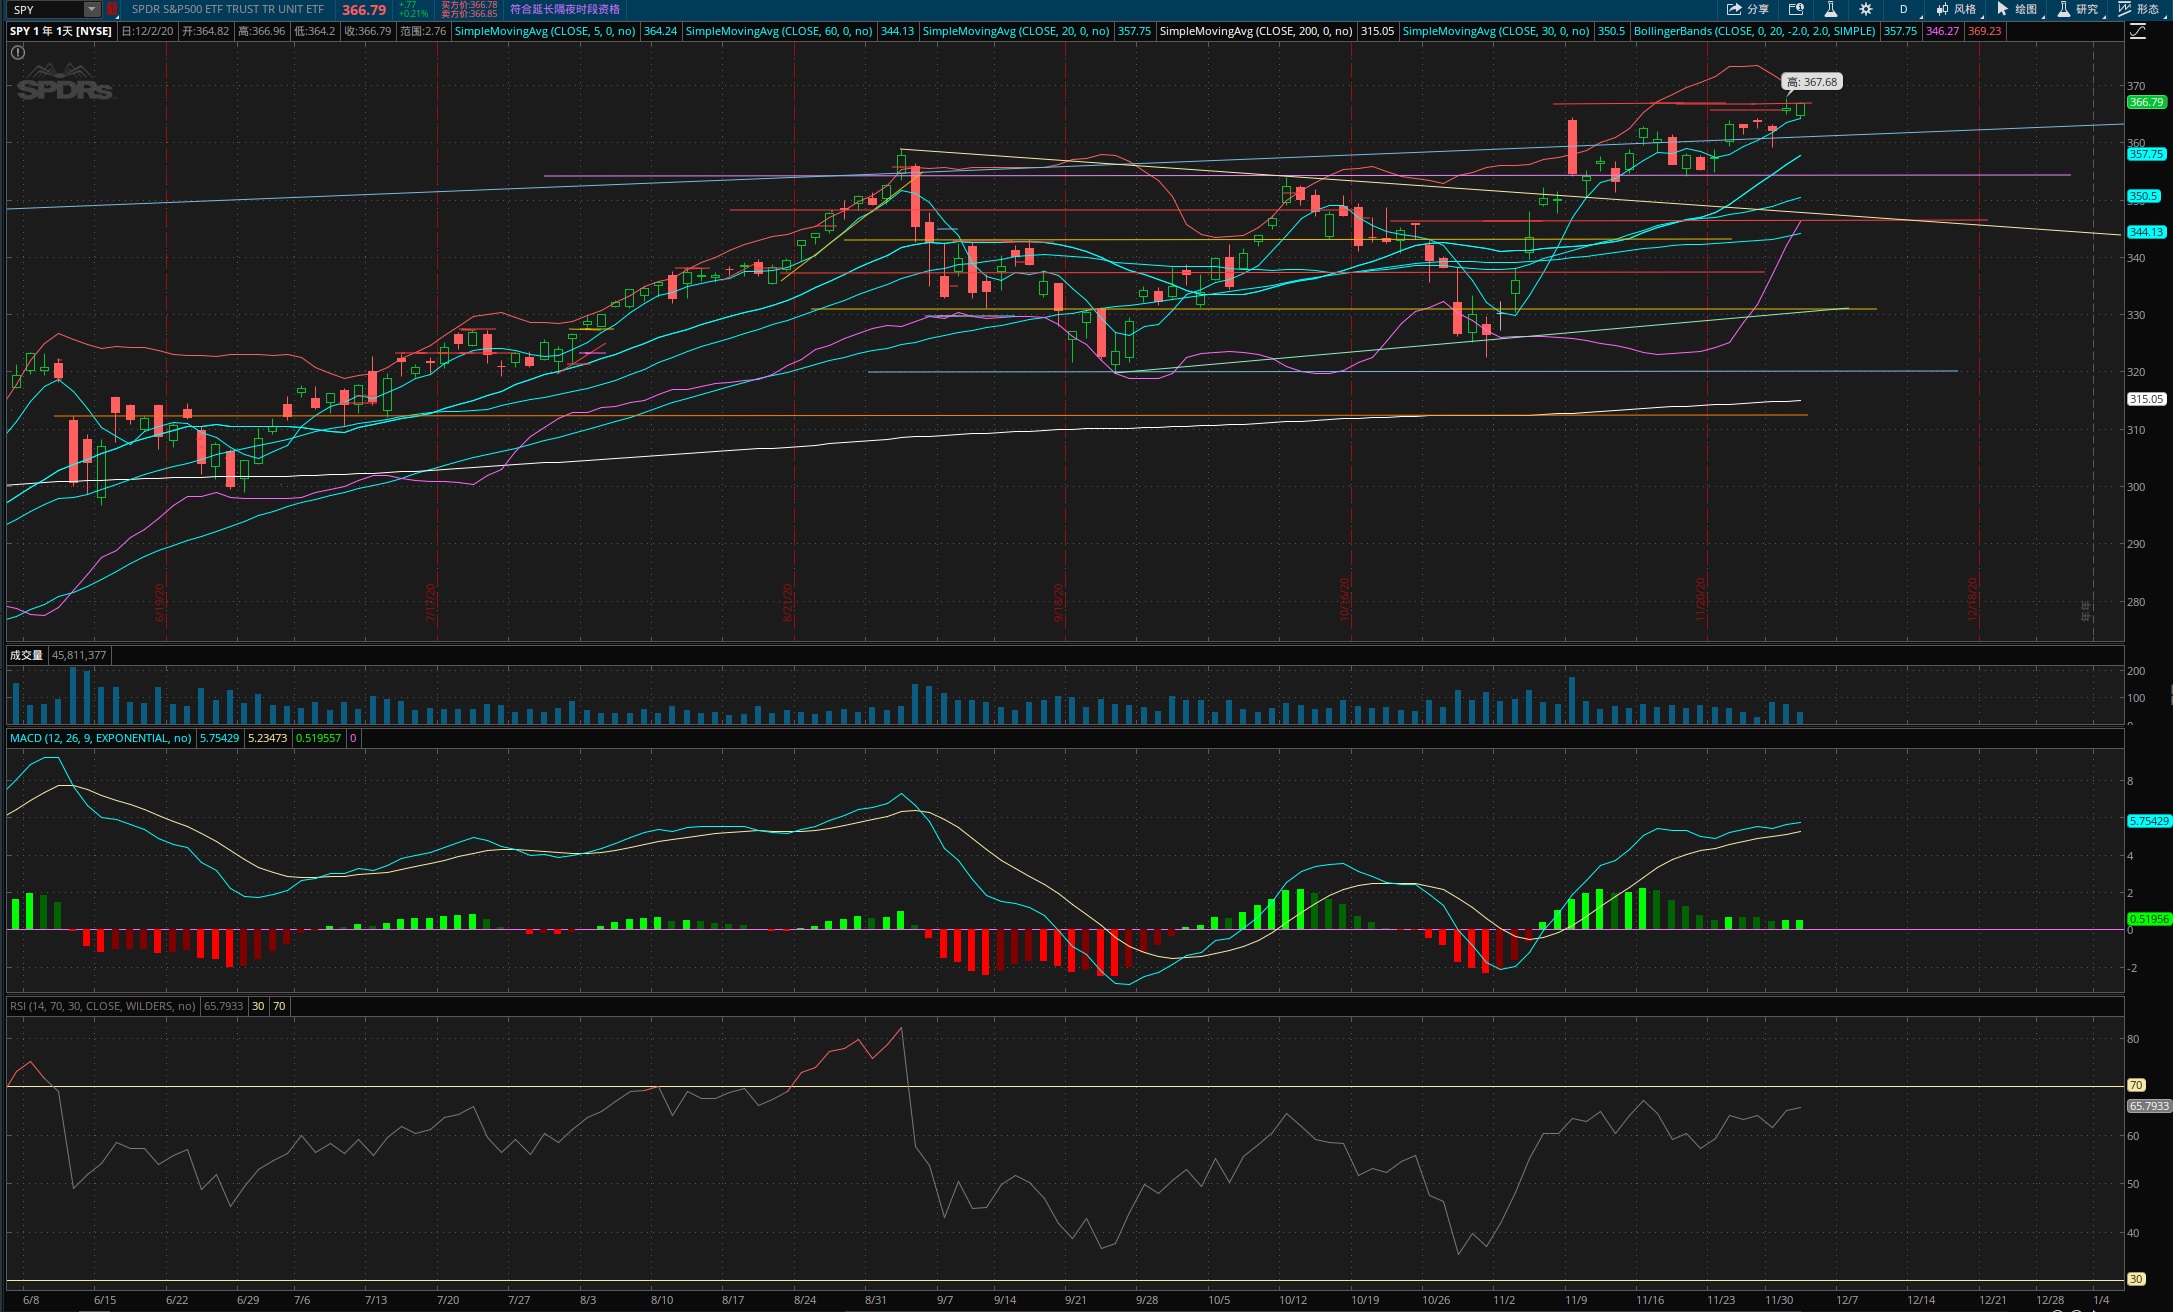This screenshot has width=2173, height=1312.
Task: Open the flask studies shortcut icon
Action: tap(1830, 9)
